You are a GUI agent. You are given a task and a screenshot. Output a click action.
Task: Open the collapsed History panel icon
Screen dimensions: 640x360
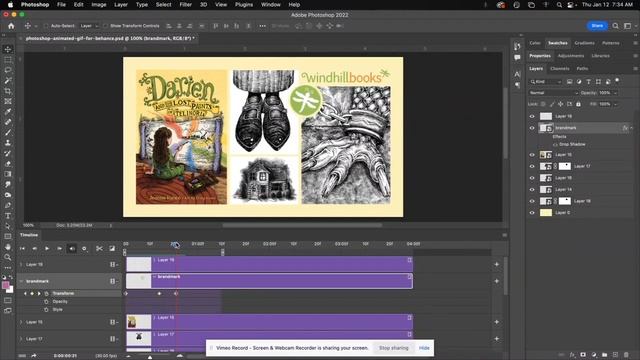click(517, 46)
